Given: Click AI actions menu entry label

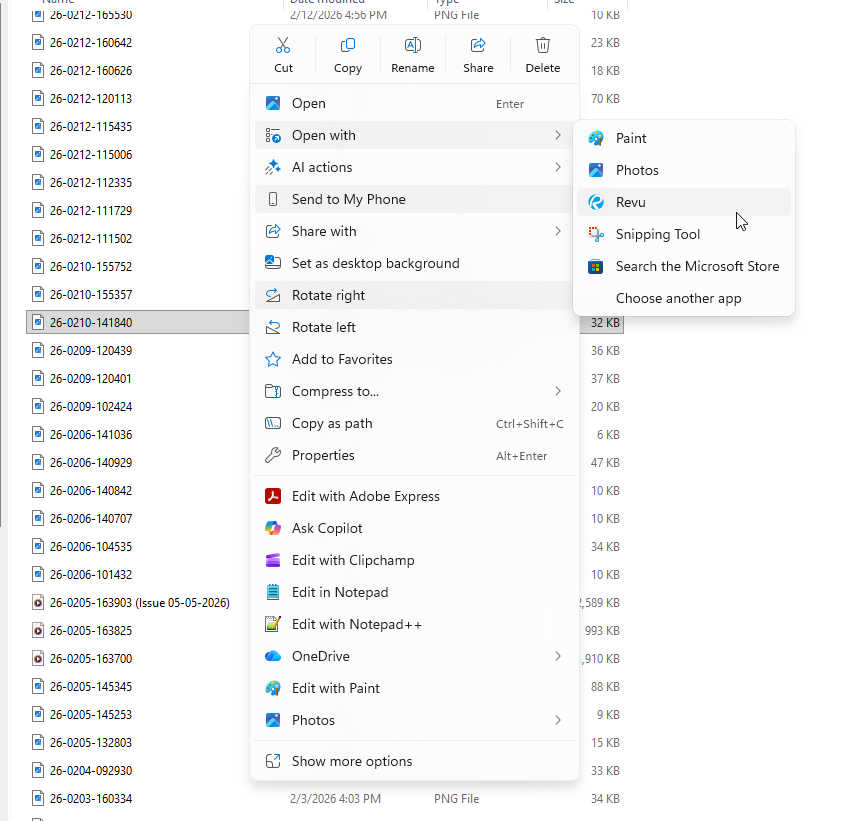Looking at the screenshot, I should (x=322, y=167).
